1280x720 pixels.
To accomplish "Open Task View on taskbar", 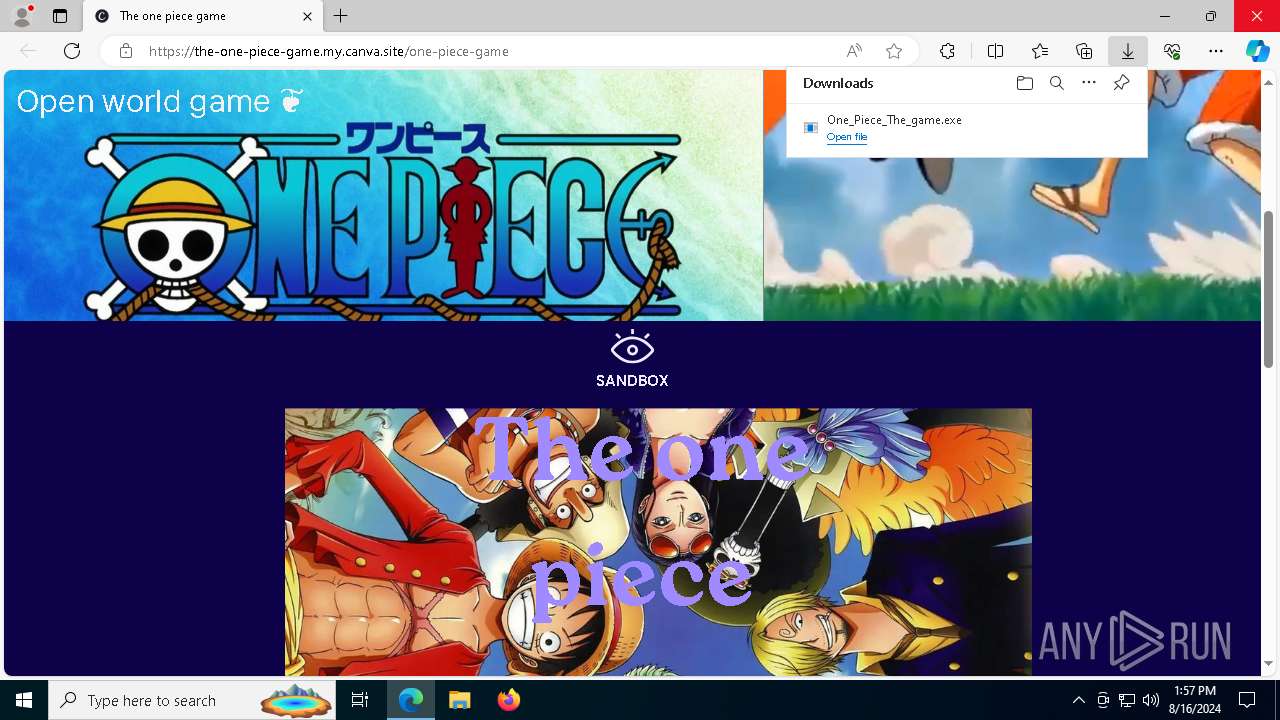I will 360,700.
